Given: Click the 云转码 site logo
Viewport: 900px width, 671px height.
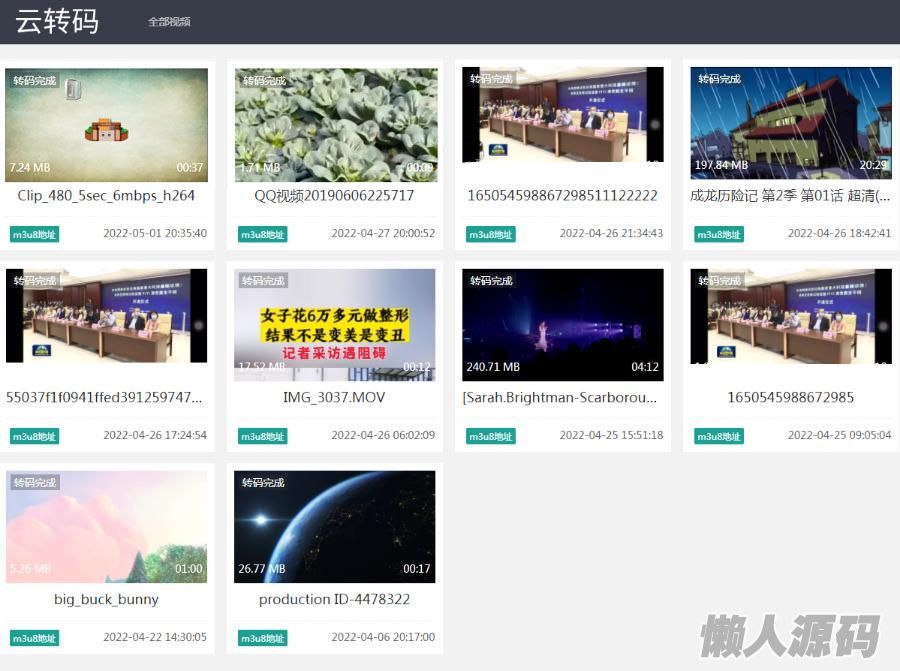Looking at the screenshot, I should (57, 21).
